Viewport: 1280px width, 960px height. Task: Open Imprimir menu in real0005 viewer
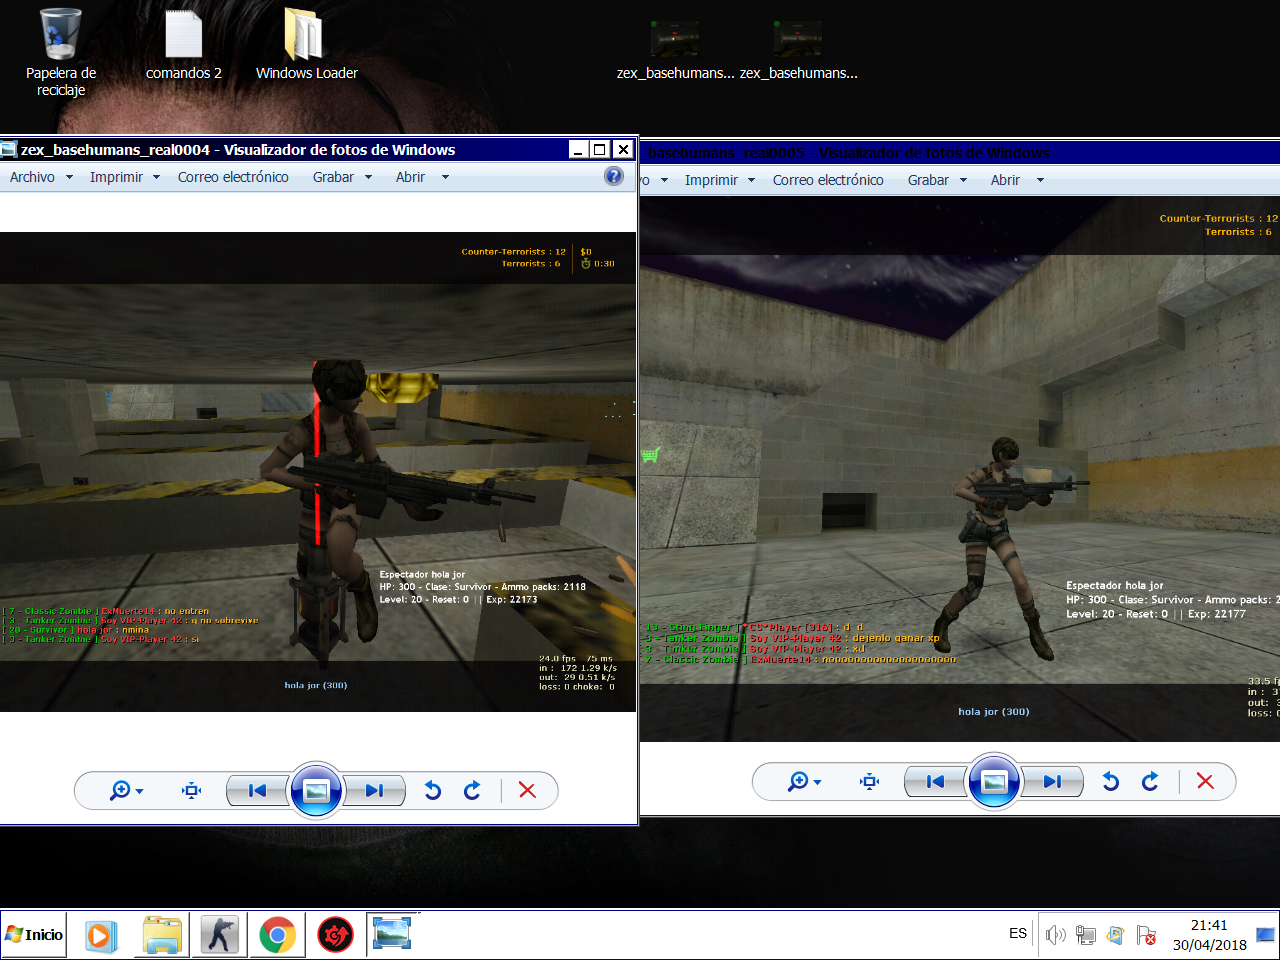[x=711, y=180]
